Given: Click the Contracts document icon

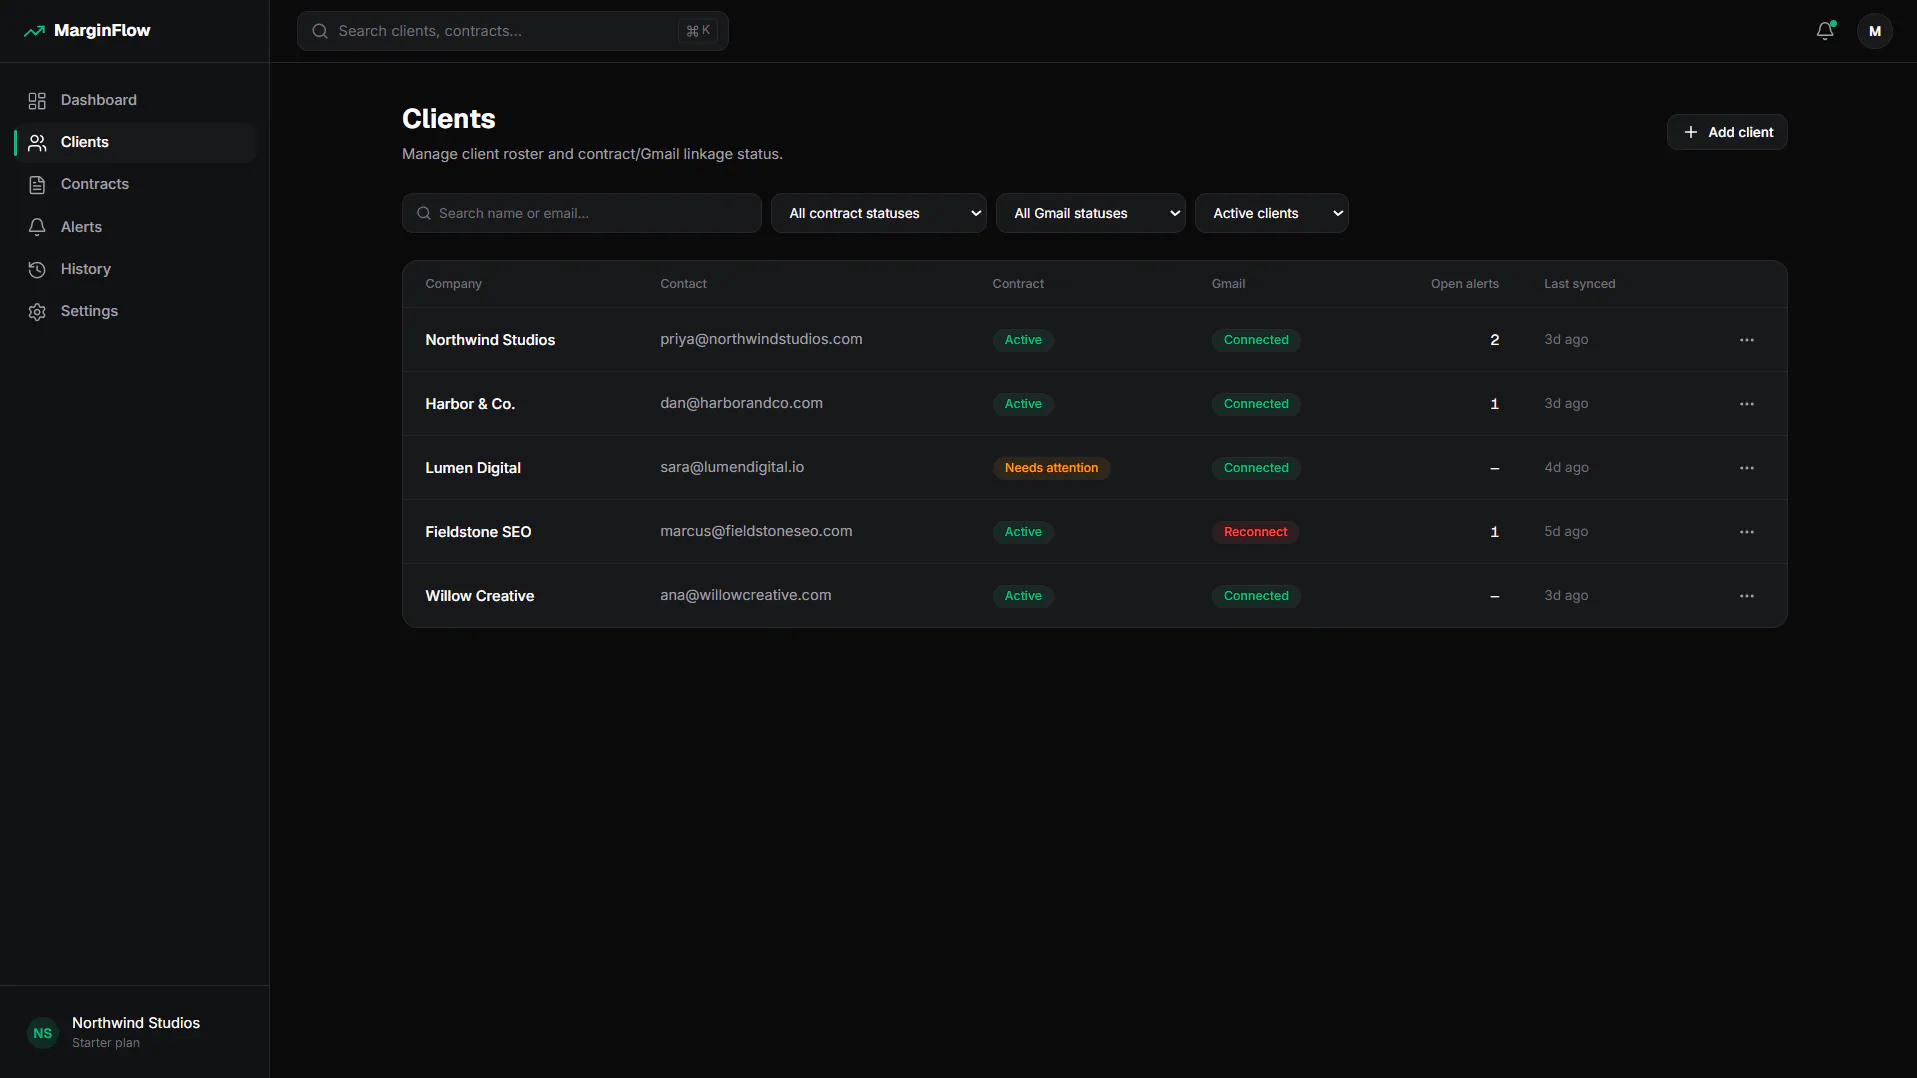Looking at the screenshot, I should click(37, 185).
